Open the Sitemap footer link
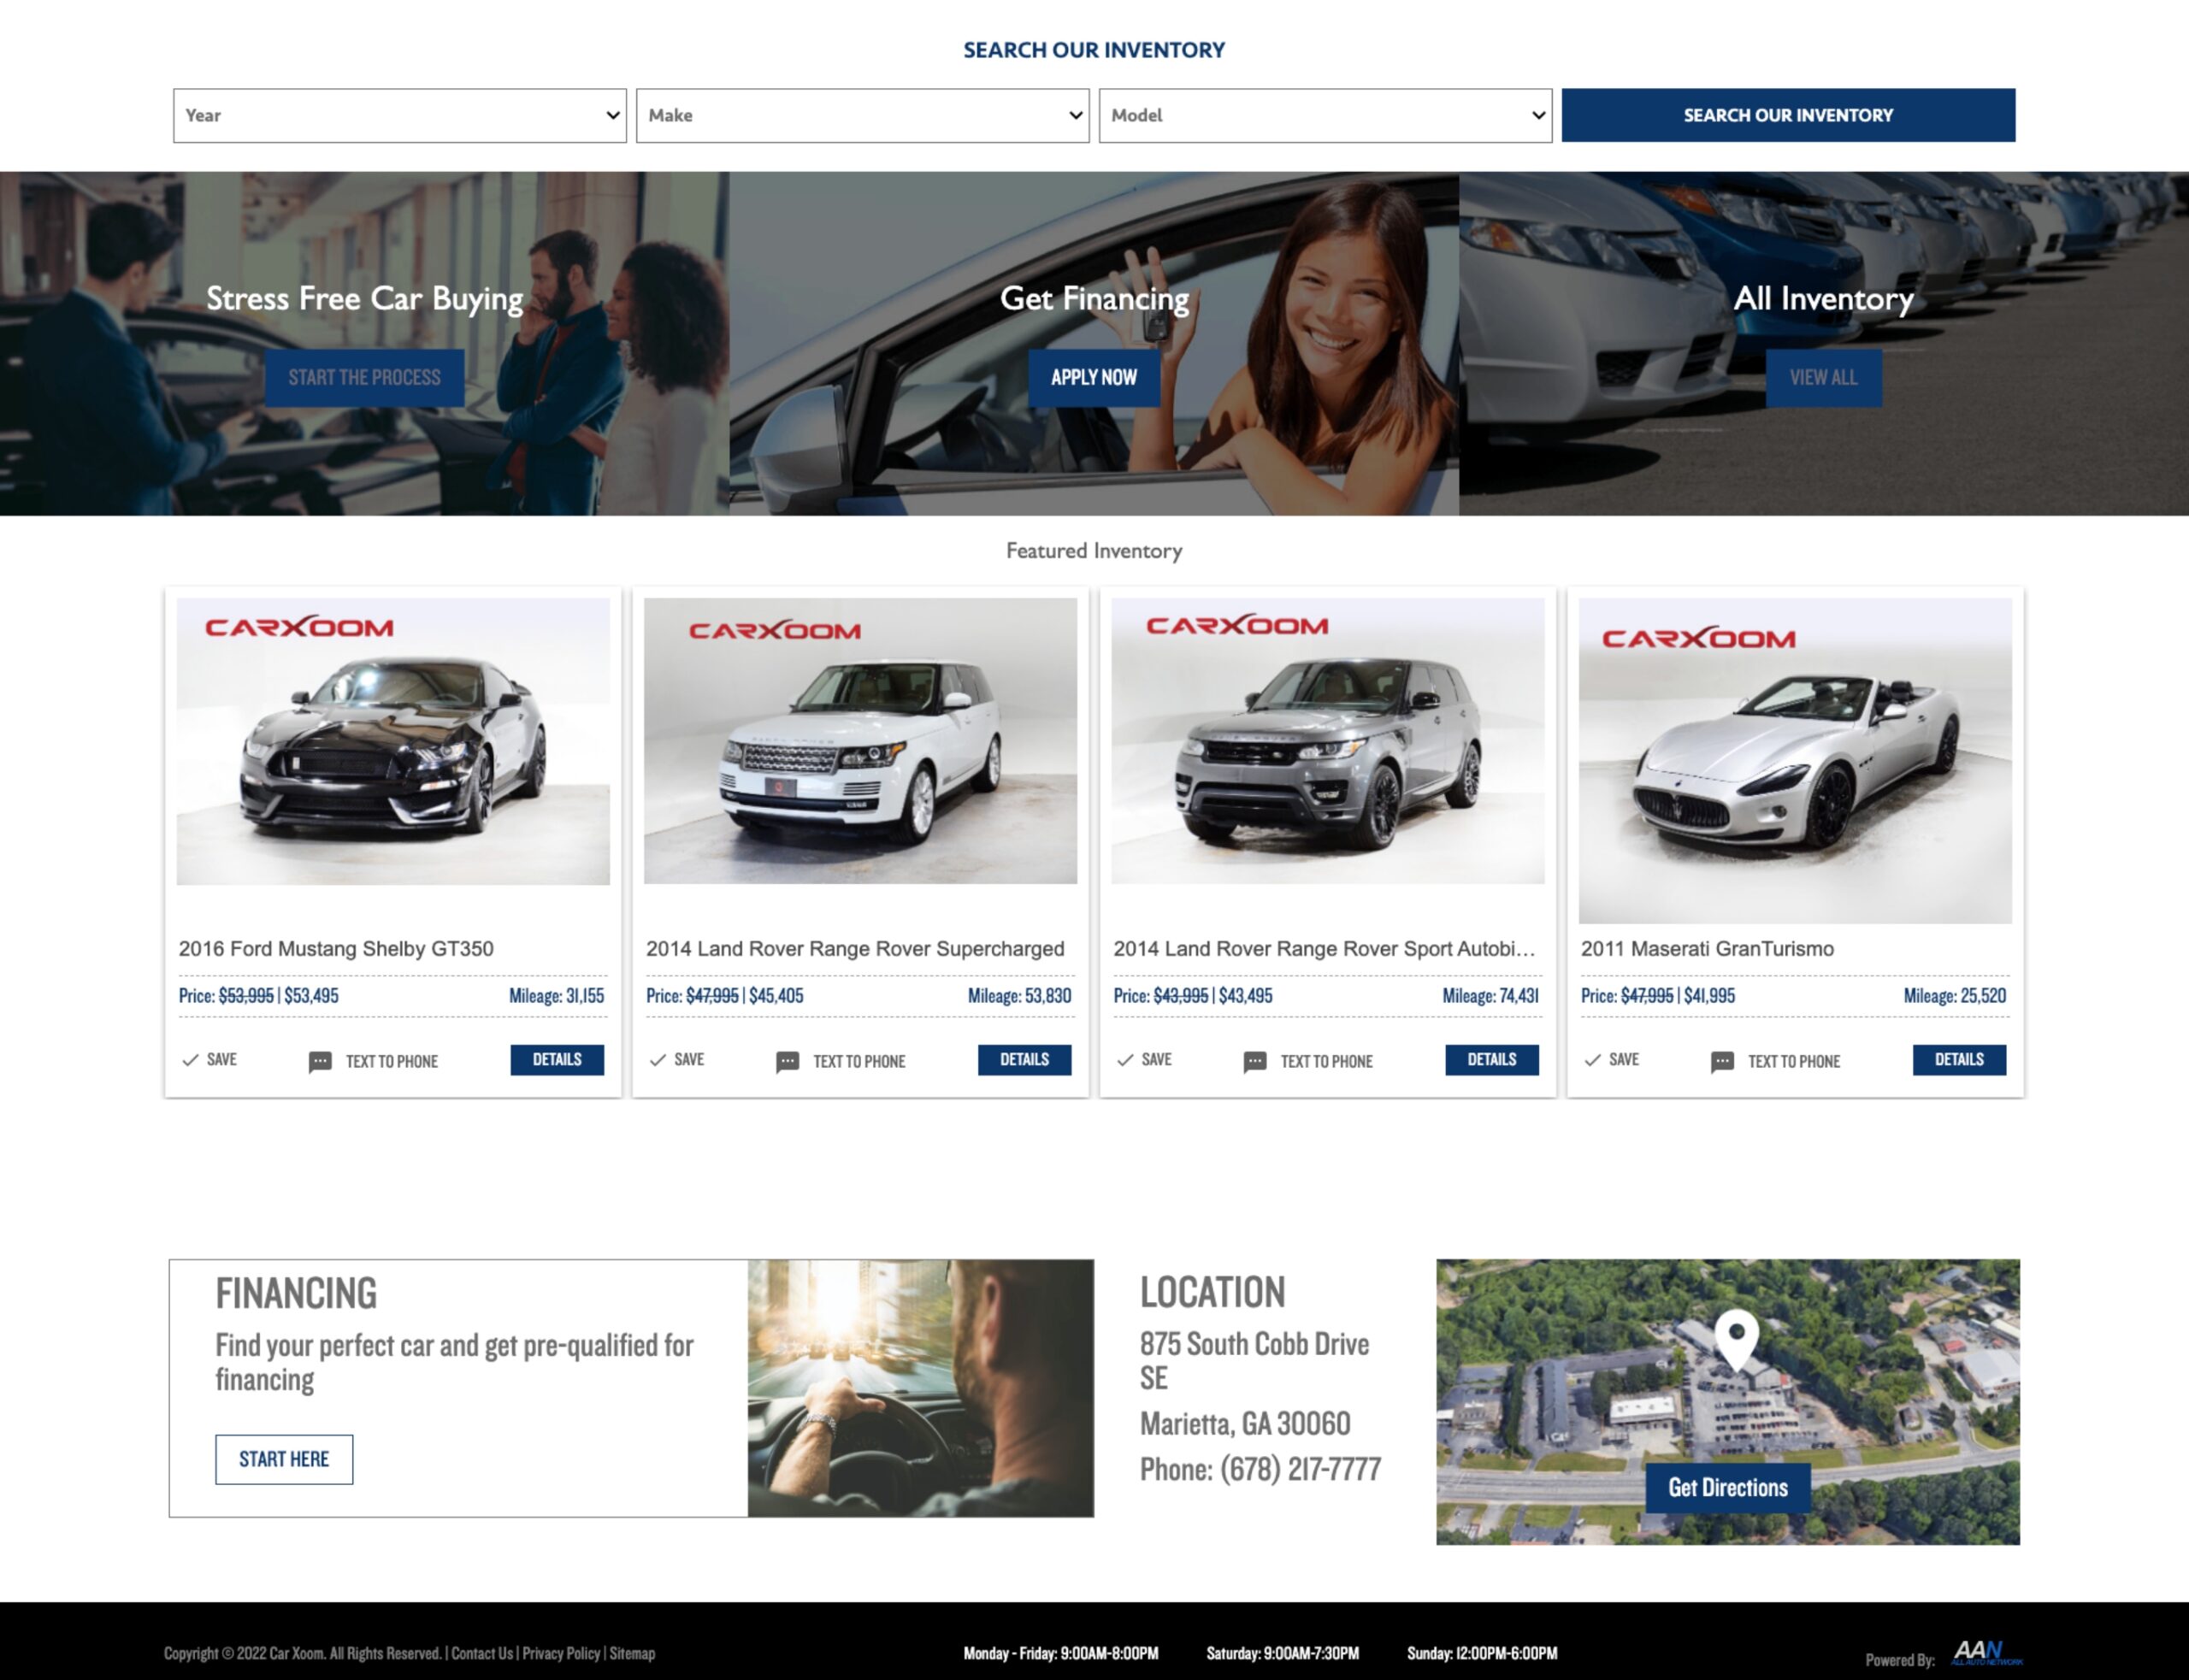 pyautogui.click(x=632, y=1653)
